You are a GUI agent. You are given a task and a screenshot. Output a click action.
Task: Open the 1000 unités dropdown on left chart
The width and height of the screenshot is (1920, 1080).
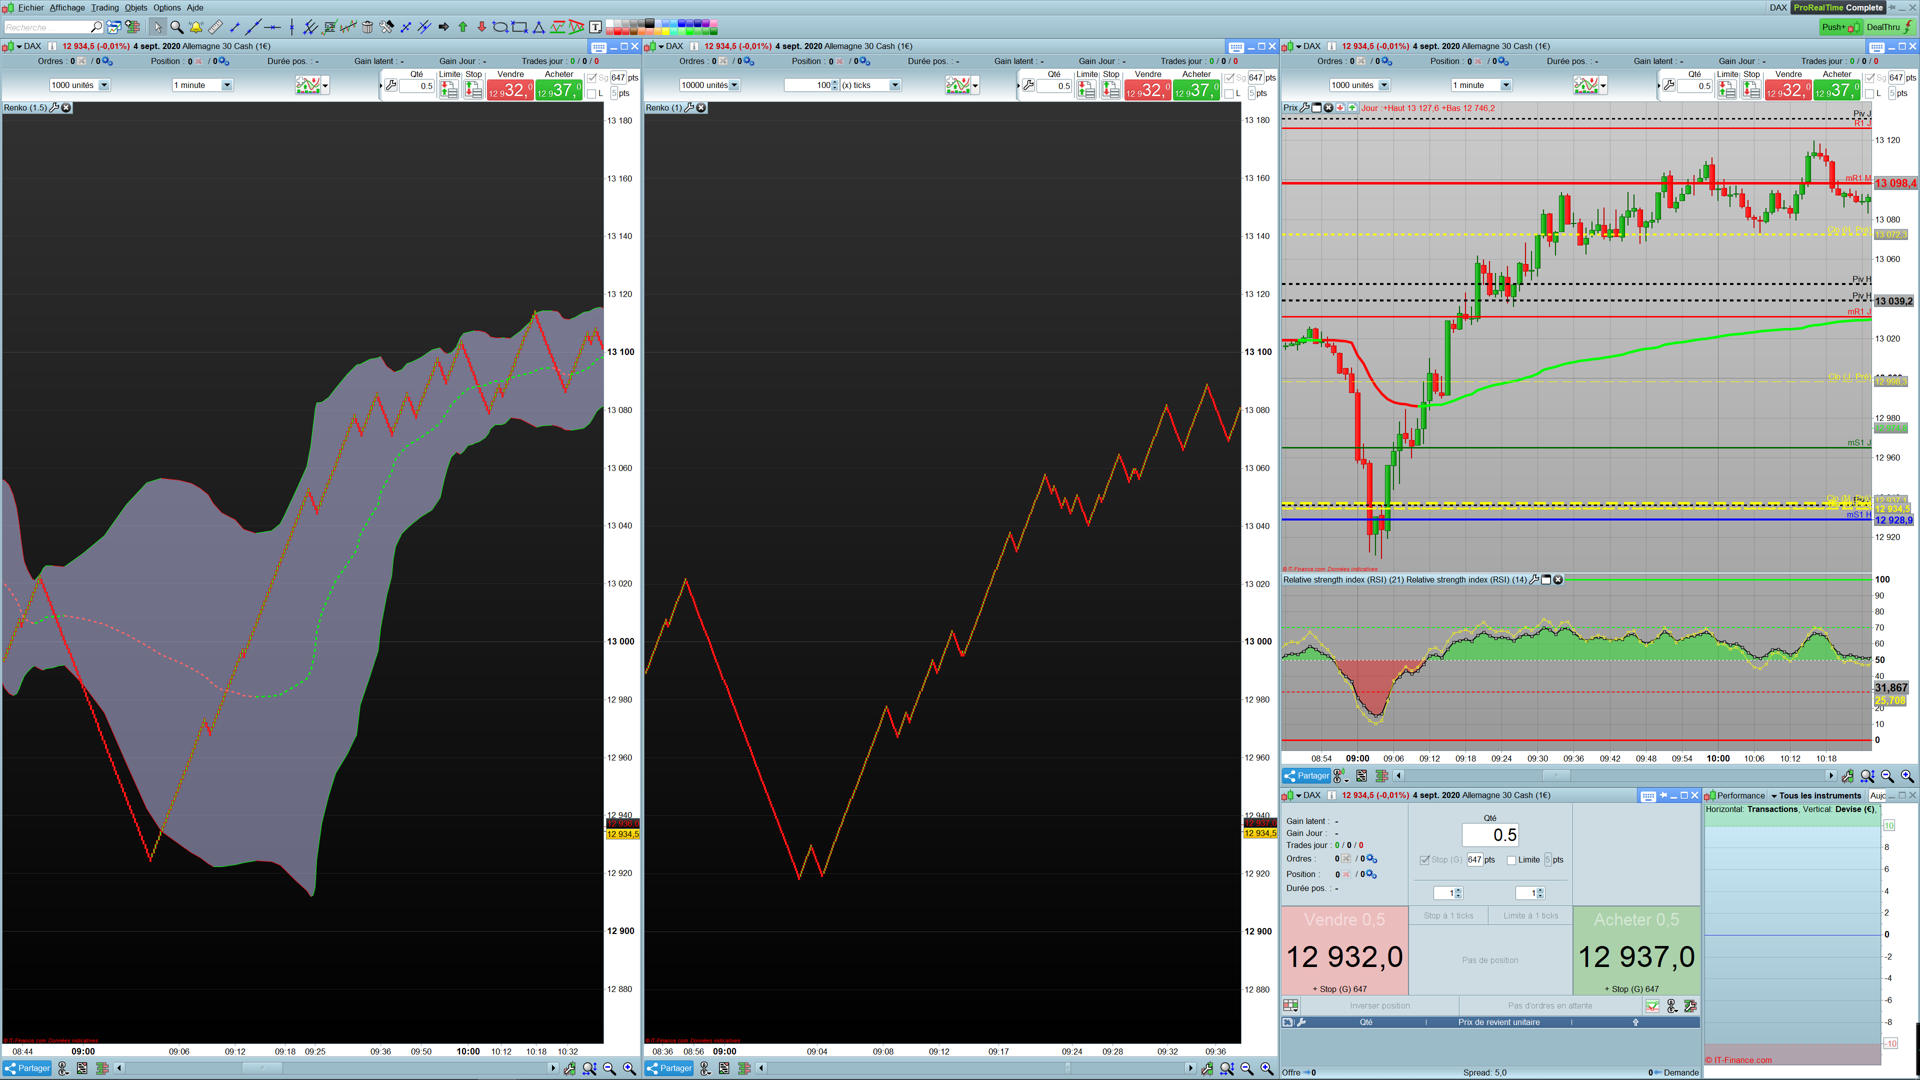pos(104,85)
